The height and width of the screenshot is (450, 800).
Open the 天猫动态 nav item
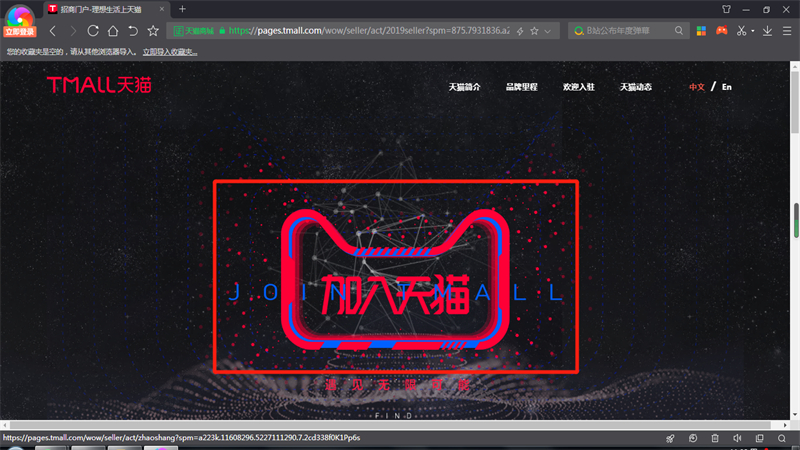coord(636,87)
